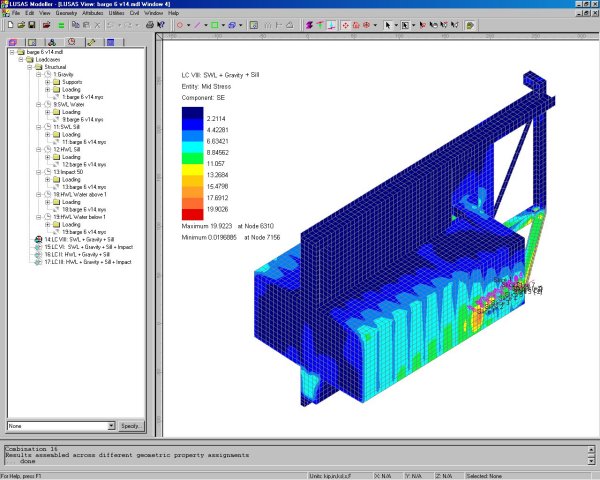600x480 pixels.
Task: Open the Attributes tab icon in treeview
Action: pos(52,42)
